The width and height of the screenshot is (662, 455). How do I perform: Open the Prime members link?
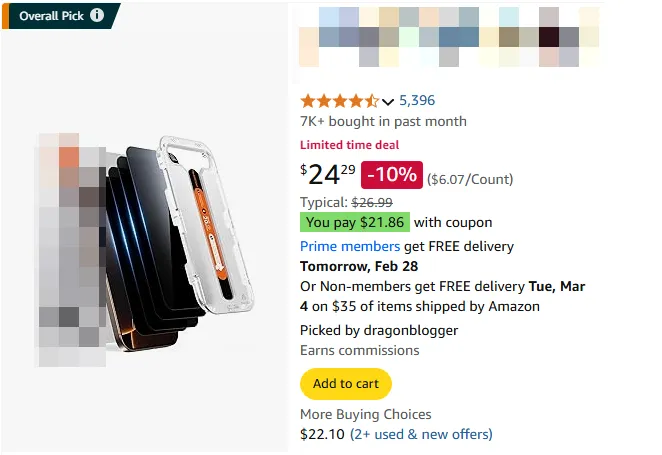click(x=350, y=246)
